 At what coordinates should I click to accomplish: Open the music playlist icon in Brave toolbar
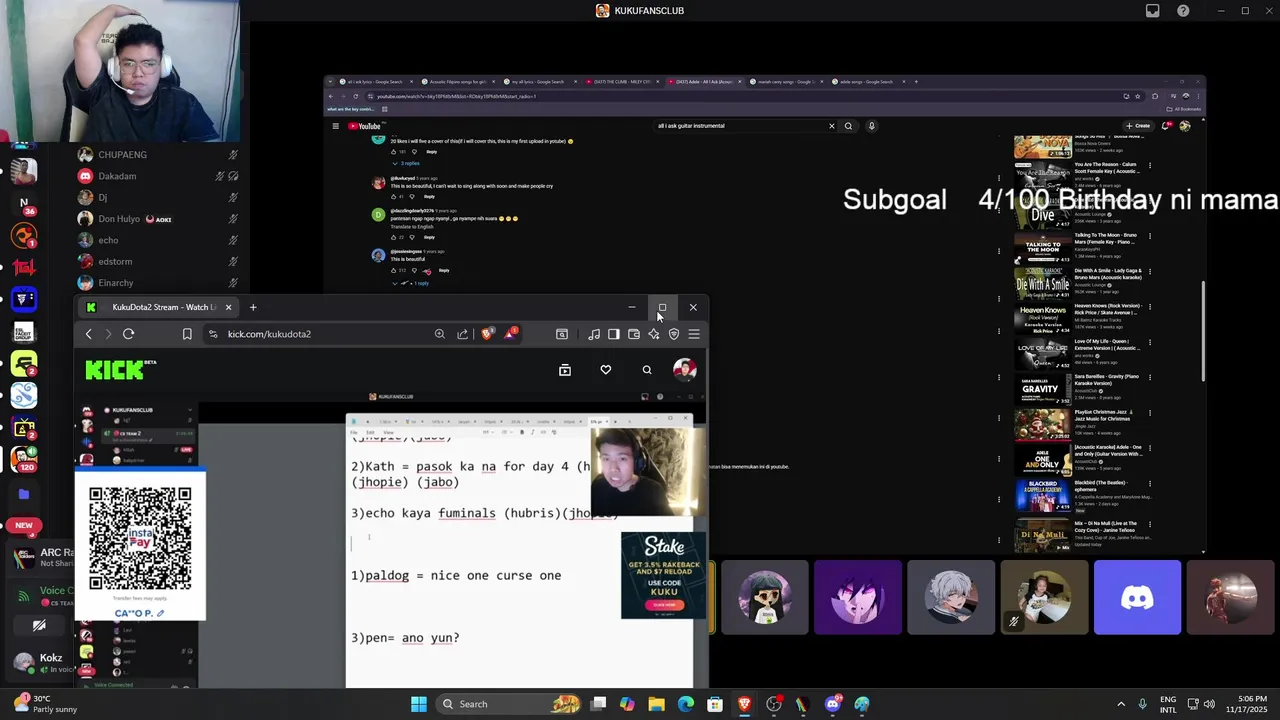pos(594,334)
